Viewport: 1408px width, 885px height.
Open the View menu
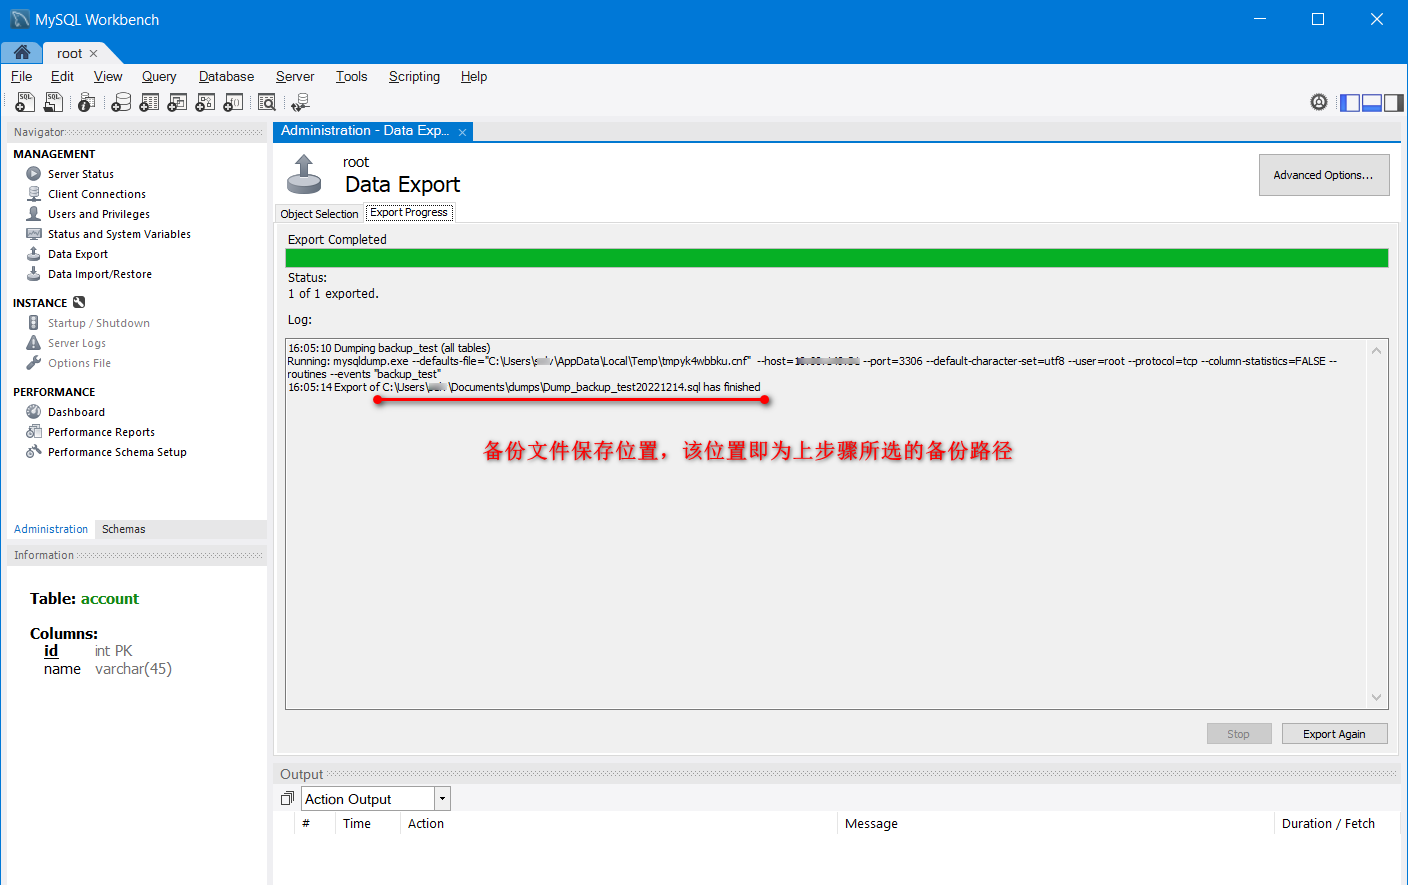[108, 76]
